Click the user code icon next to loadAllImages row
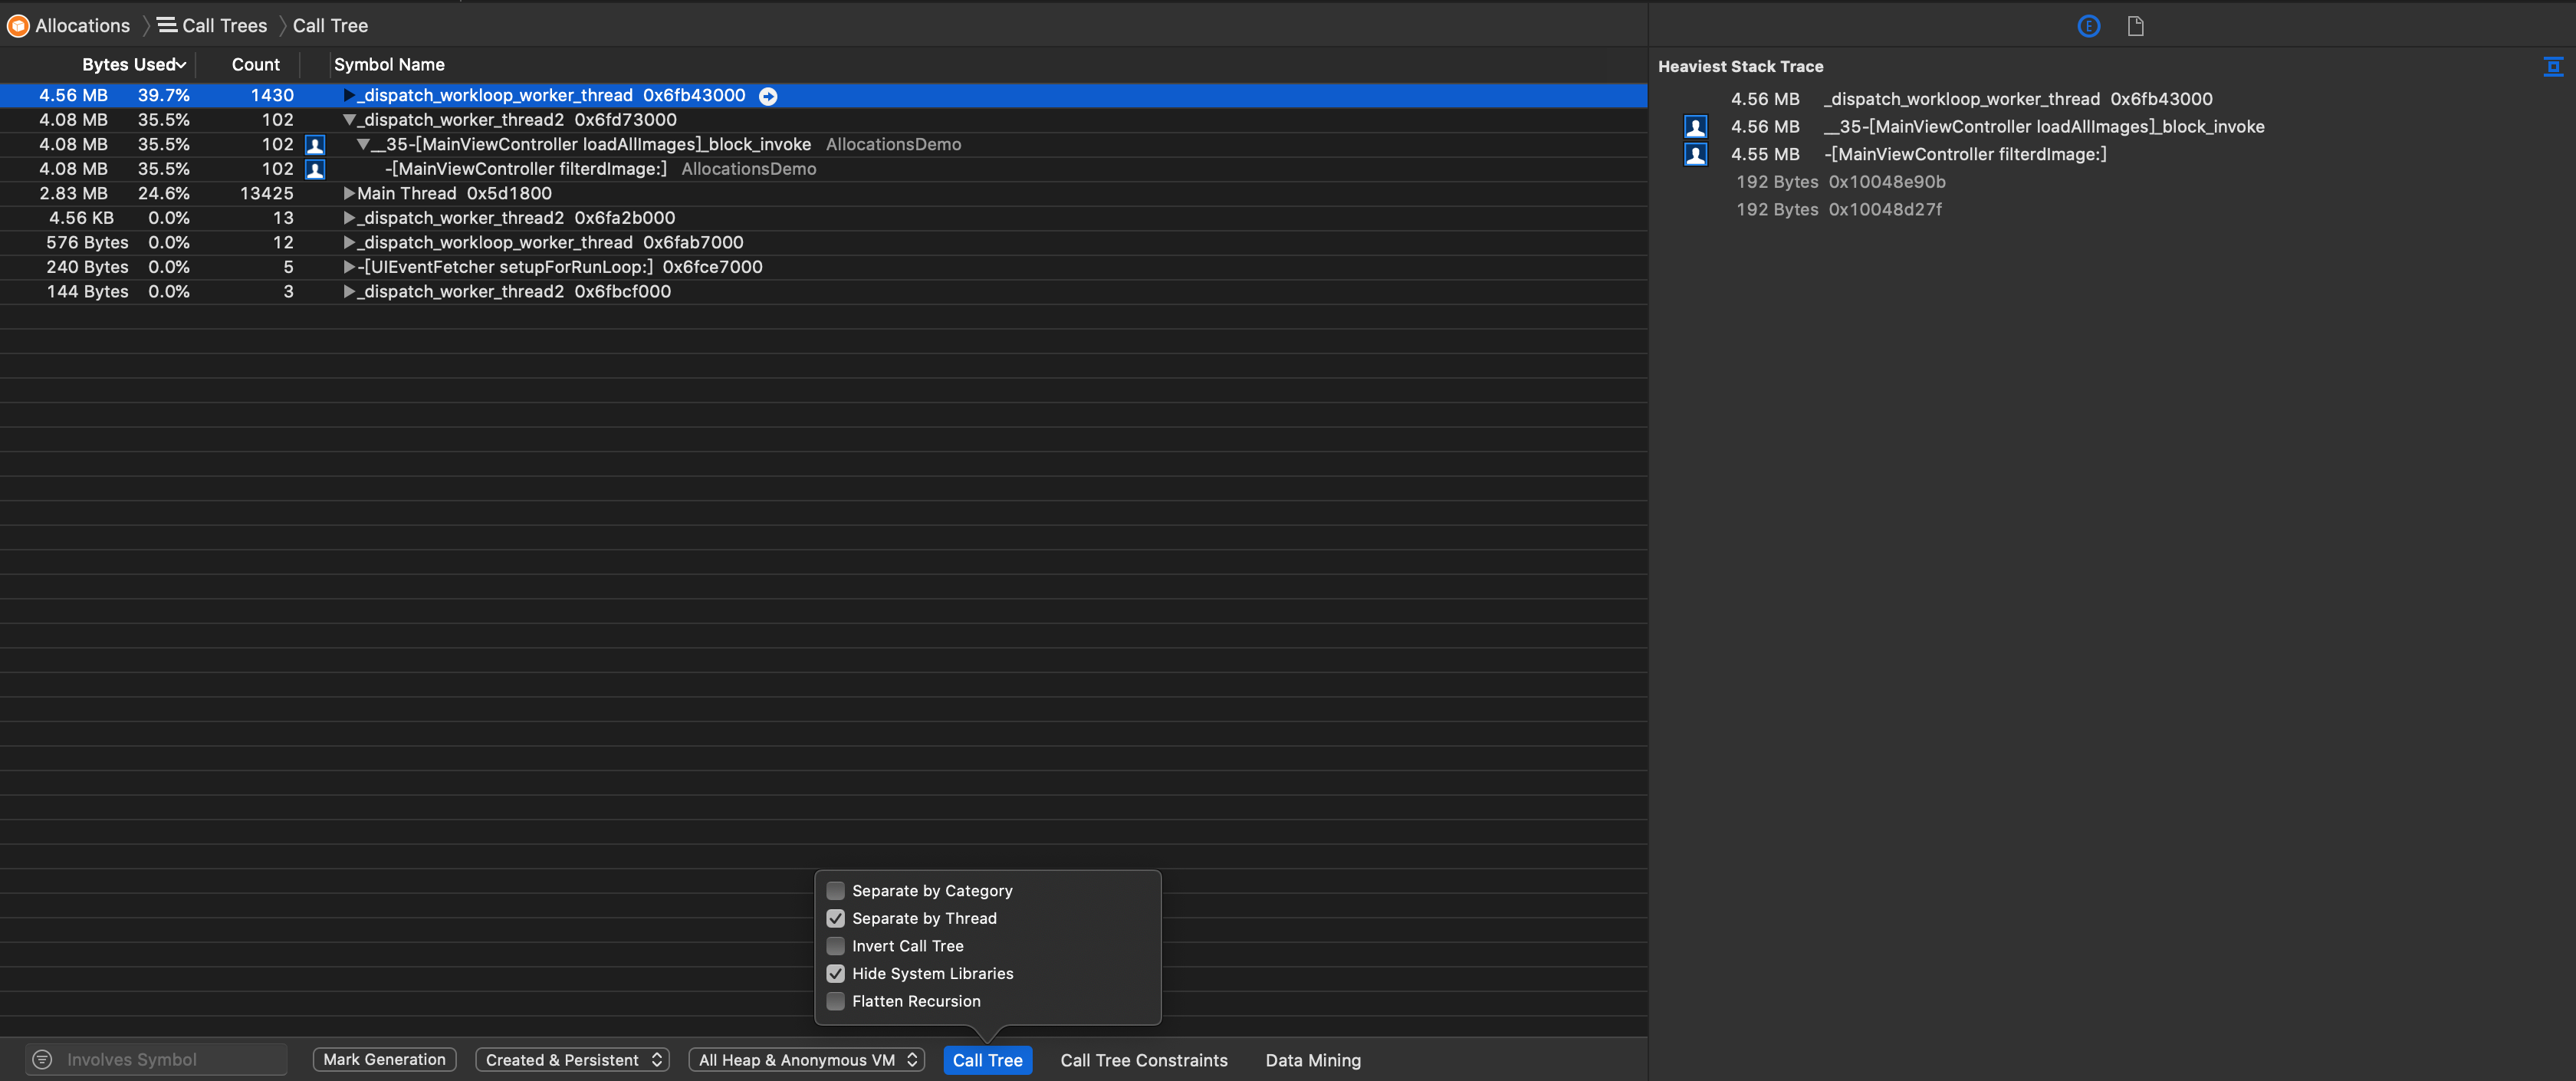 [x=315, y=145]
